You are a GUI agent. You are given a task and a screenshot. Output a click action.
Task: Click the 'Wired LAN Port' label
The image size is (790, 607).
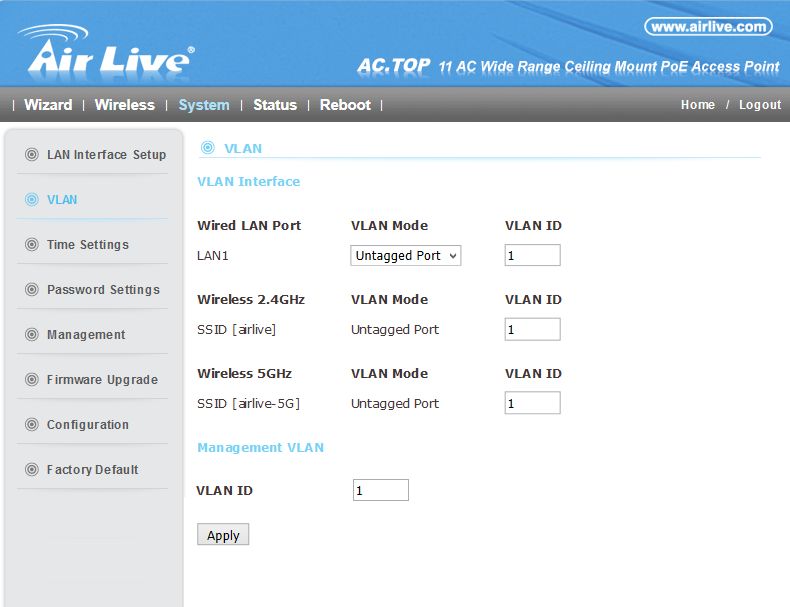[x=249, y=225]
